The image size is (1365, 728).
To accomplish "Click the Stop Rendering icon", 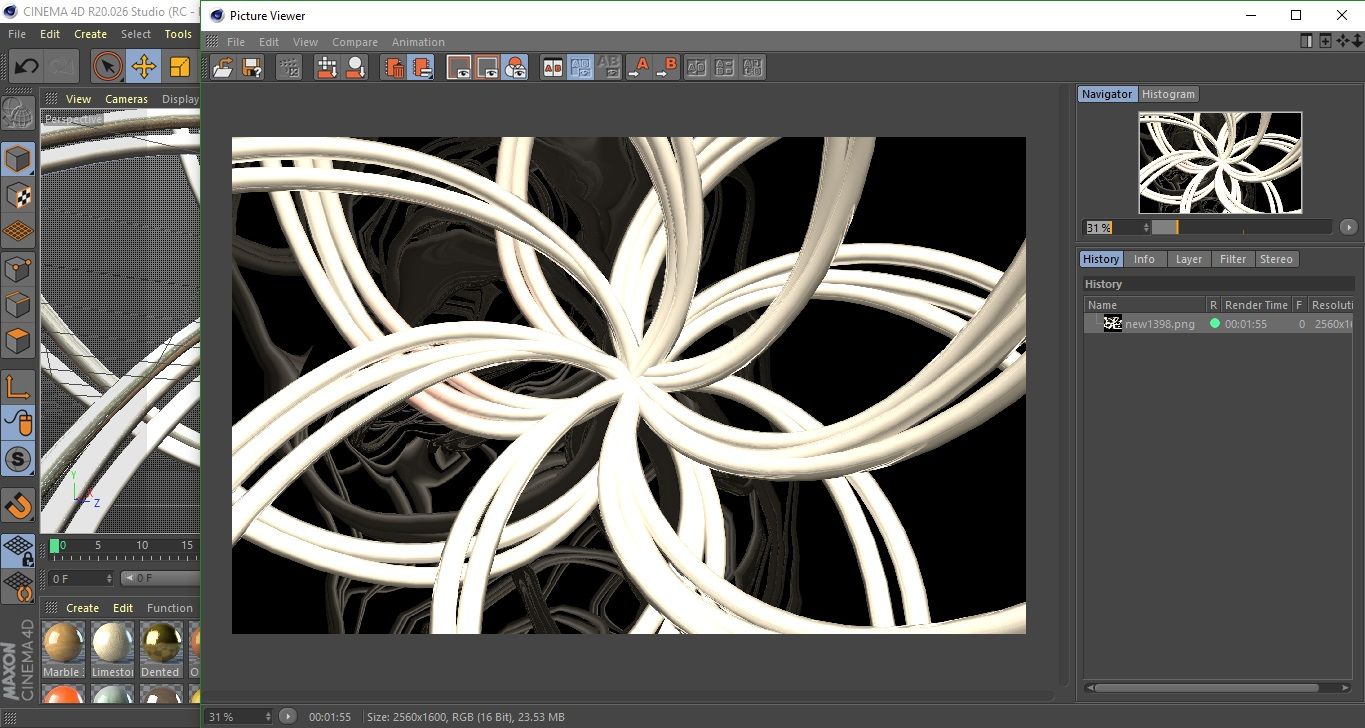I will pyautogui.click(x=289, y=67).
